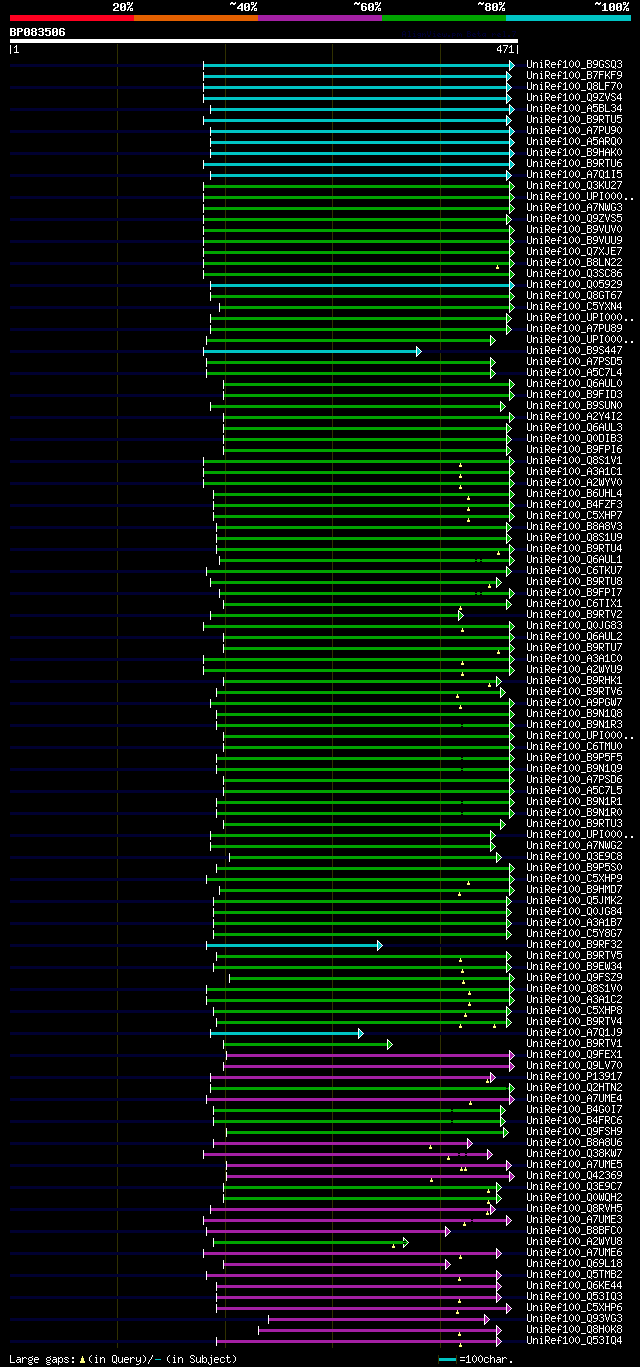The width and height of the screenshot is (640, 1367).
Task: Open hit UniRef100_Q9ZVS4
Action: click(x=574, y=98)
